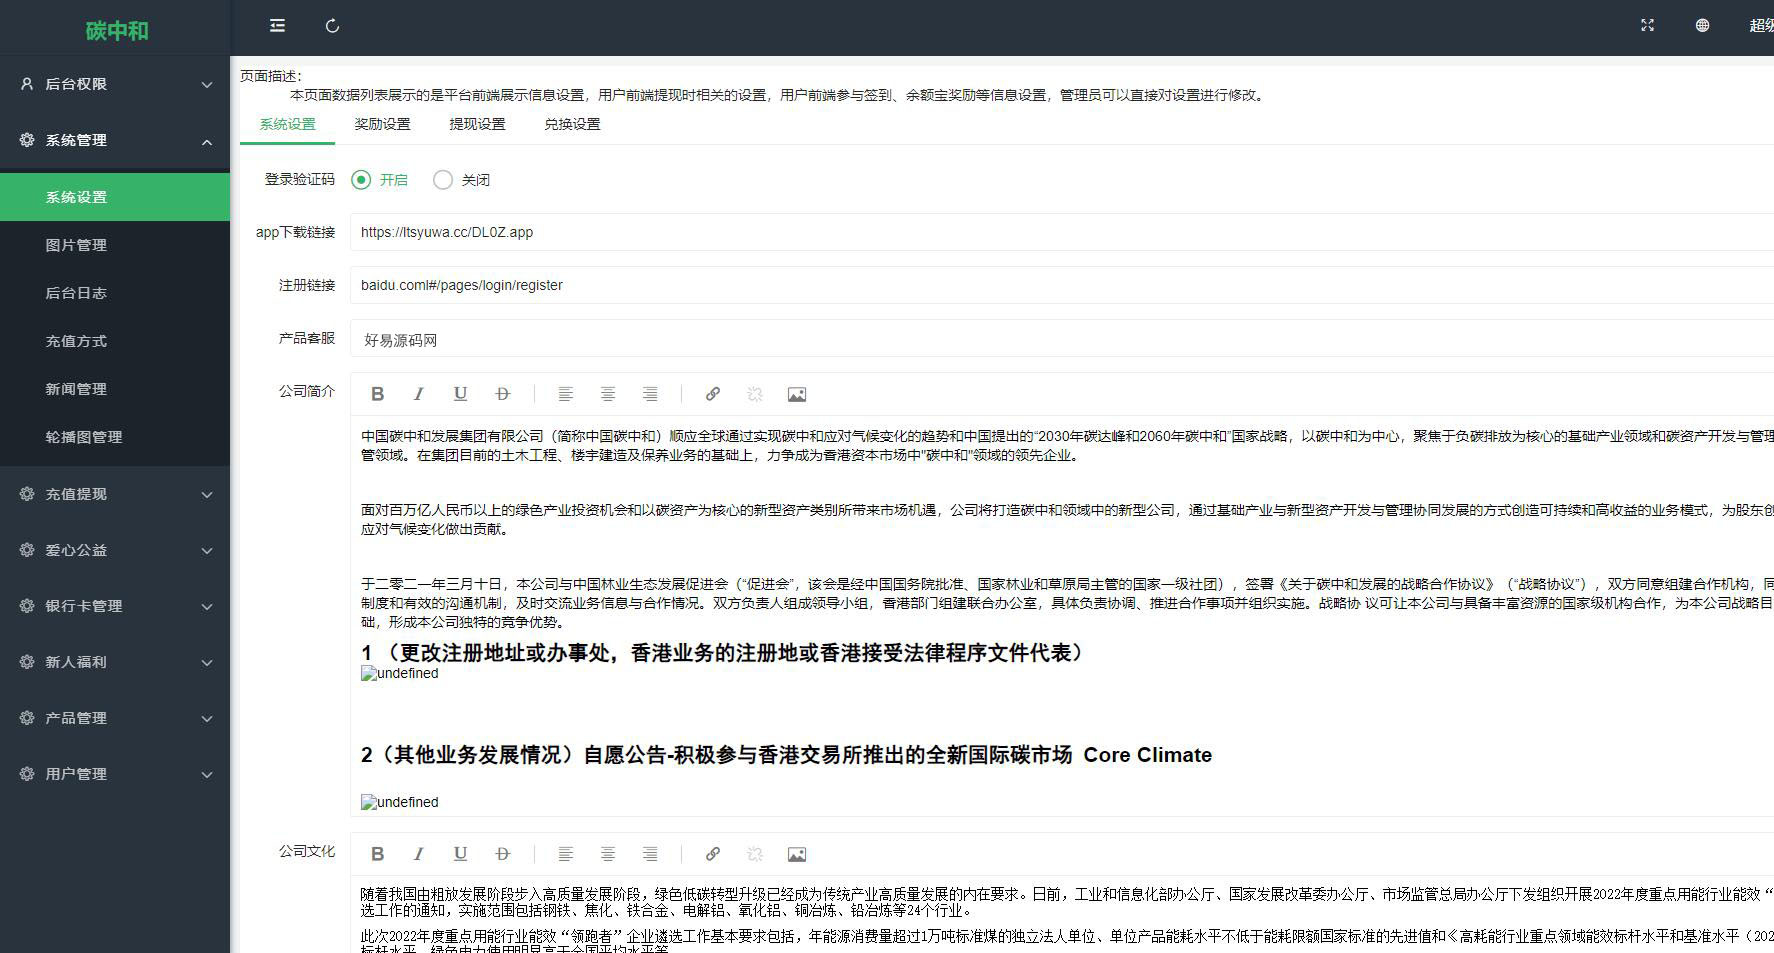The width and height of the screenshot is (1774, 953).
Task: Click the 产品客服 input field
Action: click(1062, 339)
